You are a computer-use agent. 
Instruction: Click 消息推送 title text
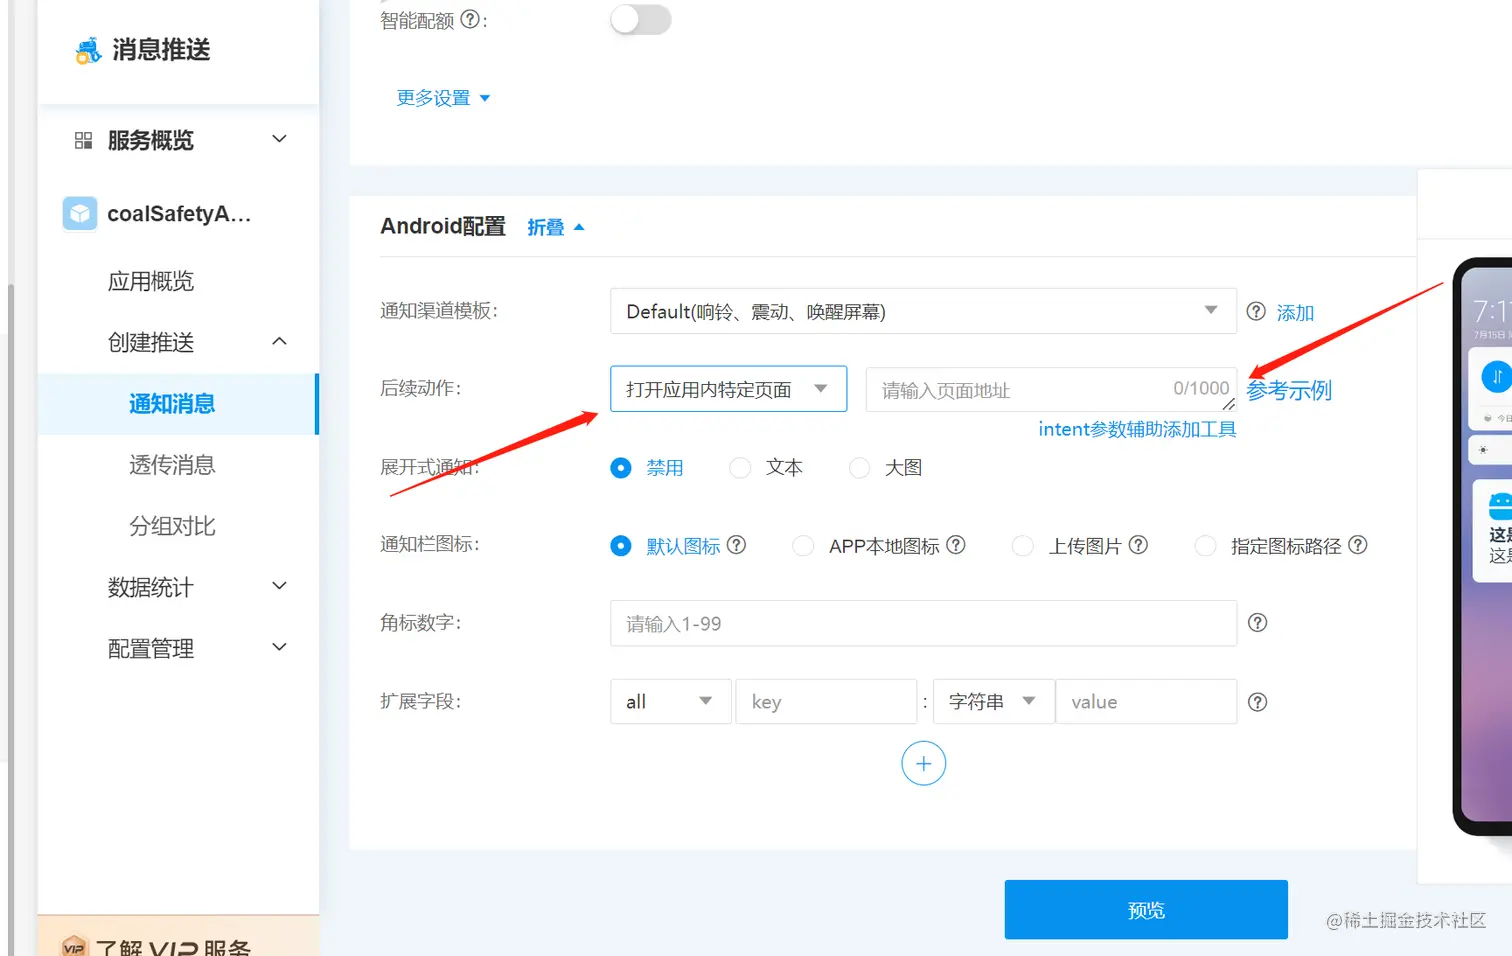pyautogui.click(x=161, y=50)
